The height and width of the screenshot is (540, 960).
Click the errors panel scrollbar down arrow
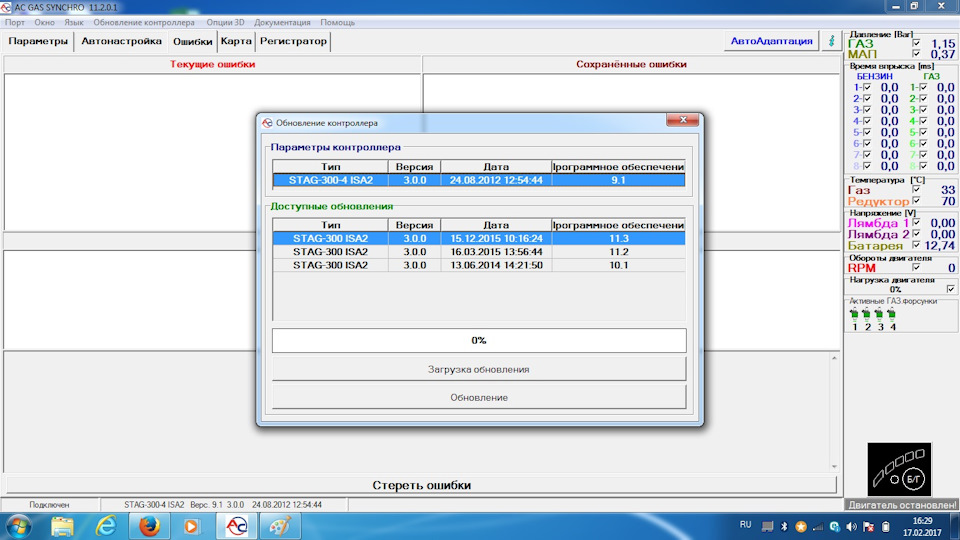click(x=834, y=467)
